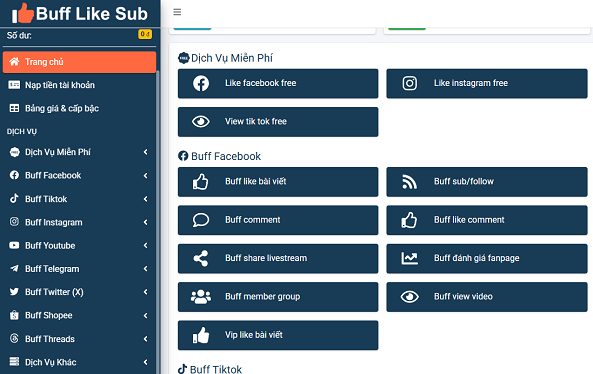Click the Twitter bird icon in sidebar

point(14,292)
